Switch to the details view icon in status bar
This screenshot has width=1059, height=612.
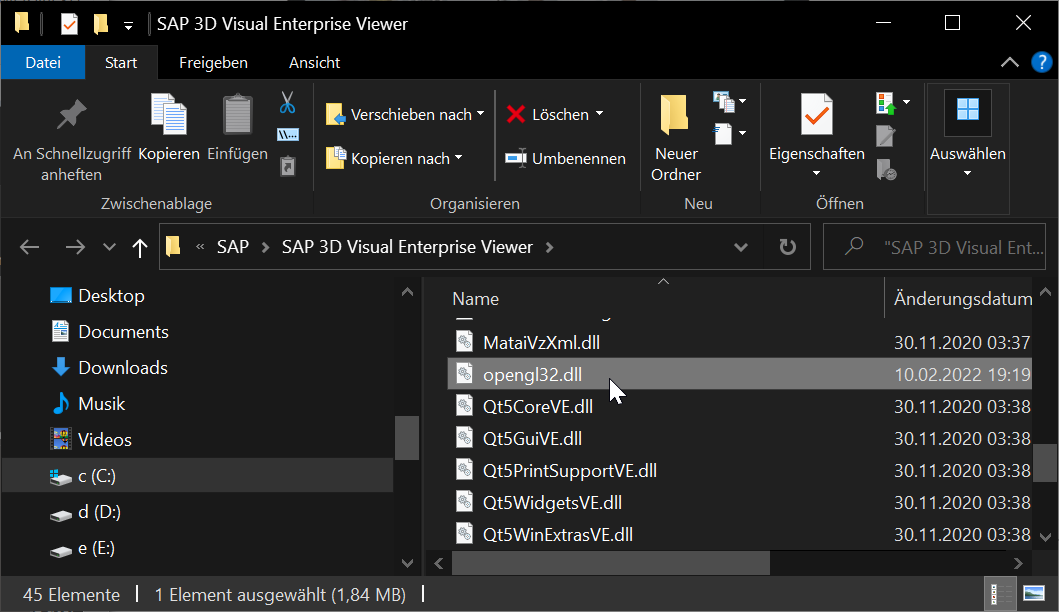point(1000,594)
